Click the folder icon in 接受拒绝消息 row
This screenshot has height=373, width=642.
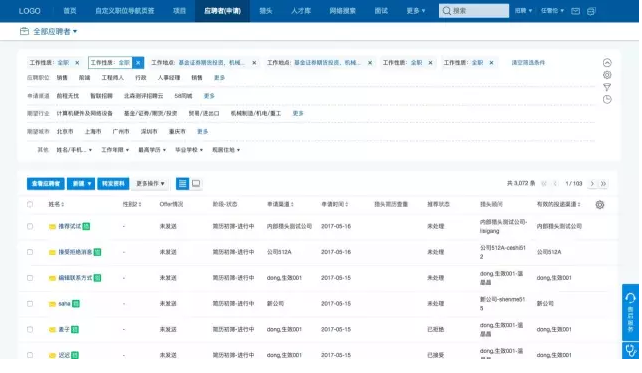pyautogui.click(x=52, y=253)
